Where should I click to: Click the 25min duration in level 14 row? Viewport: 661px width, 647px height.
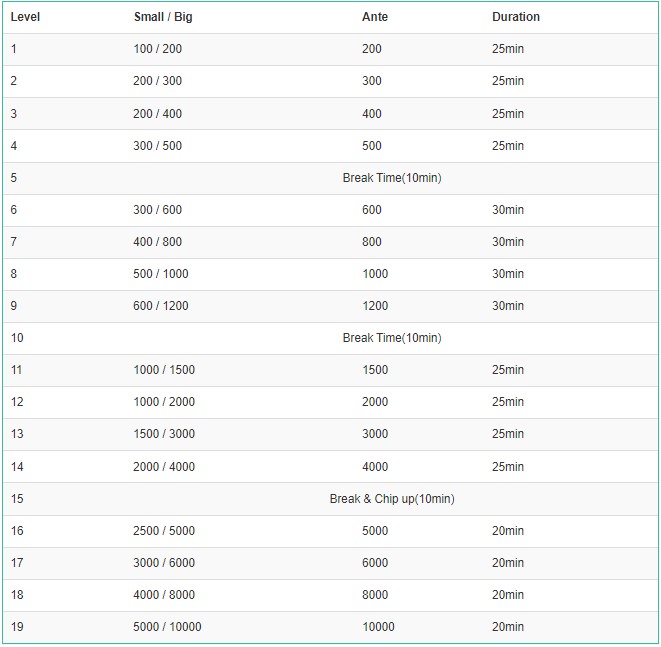click(508, 467)
